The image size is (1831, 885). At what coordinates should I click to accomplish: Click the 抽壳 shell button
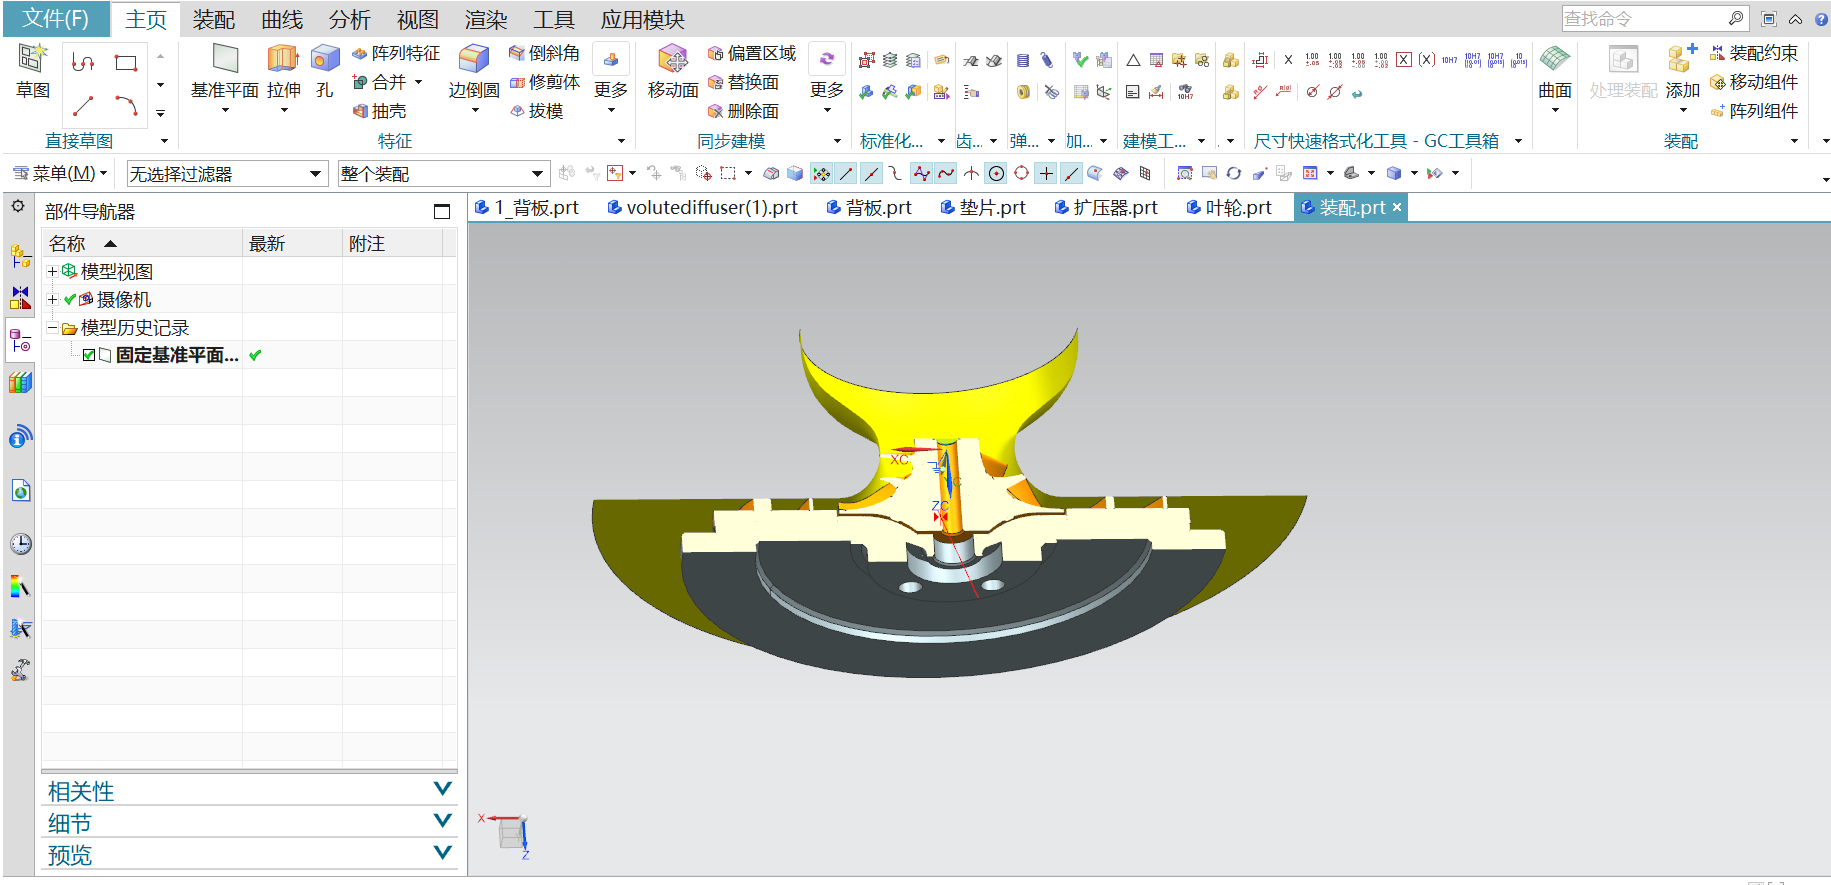click(x=380, y=111)
